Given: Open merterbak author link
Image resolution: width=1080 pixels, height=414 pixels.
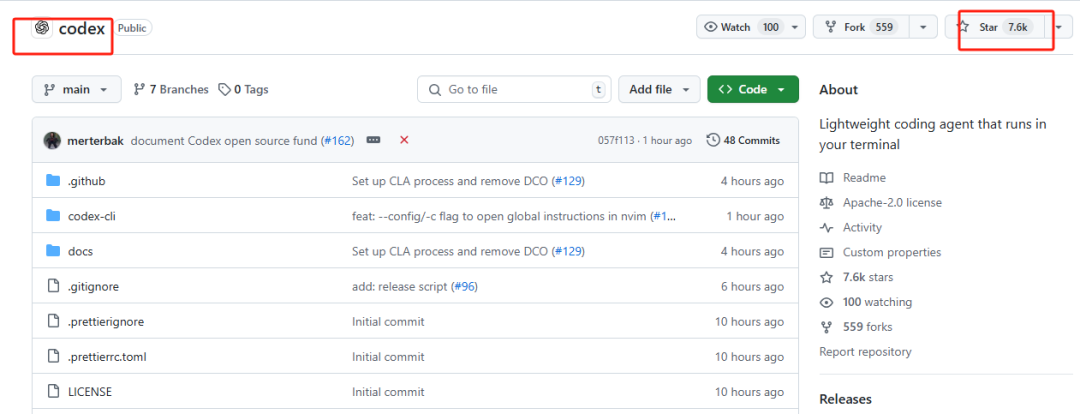Looking at the screenshot, I should click(x=96, y=141).
